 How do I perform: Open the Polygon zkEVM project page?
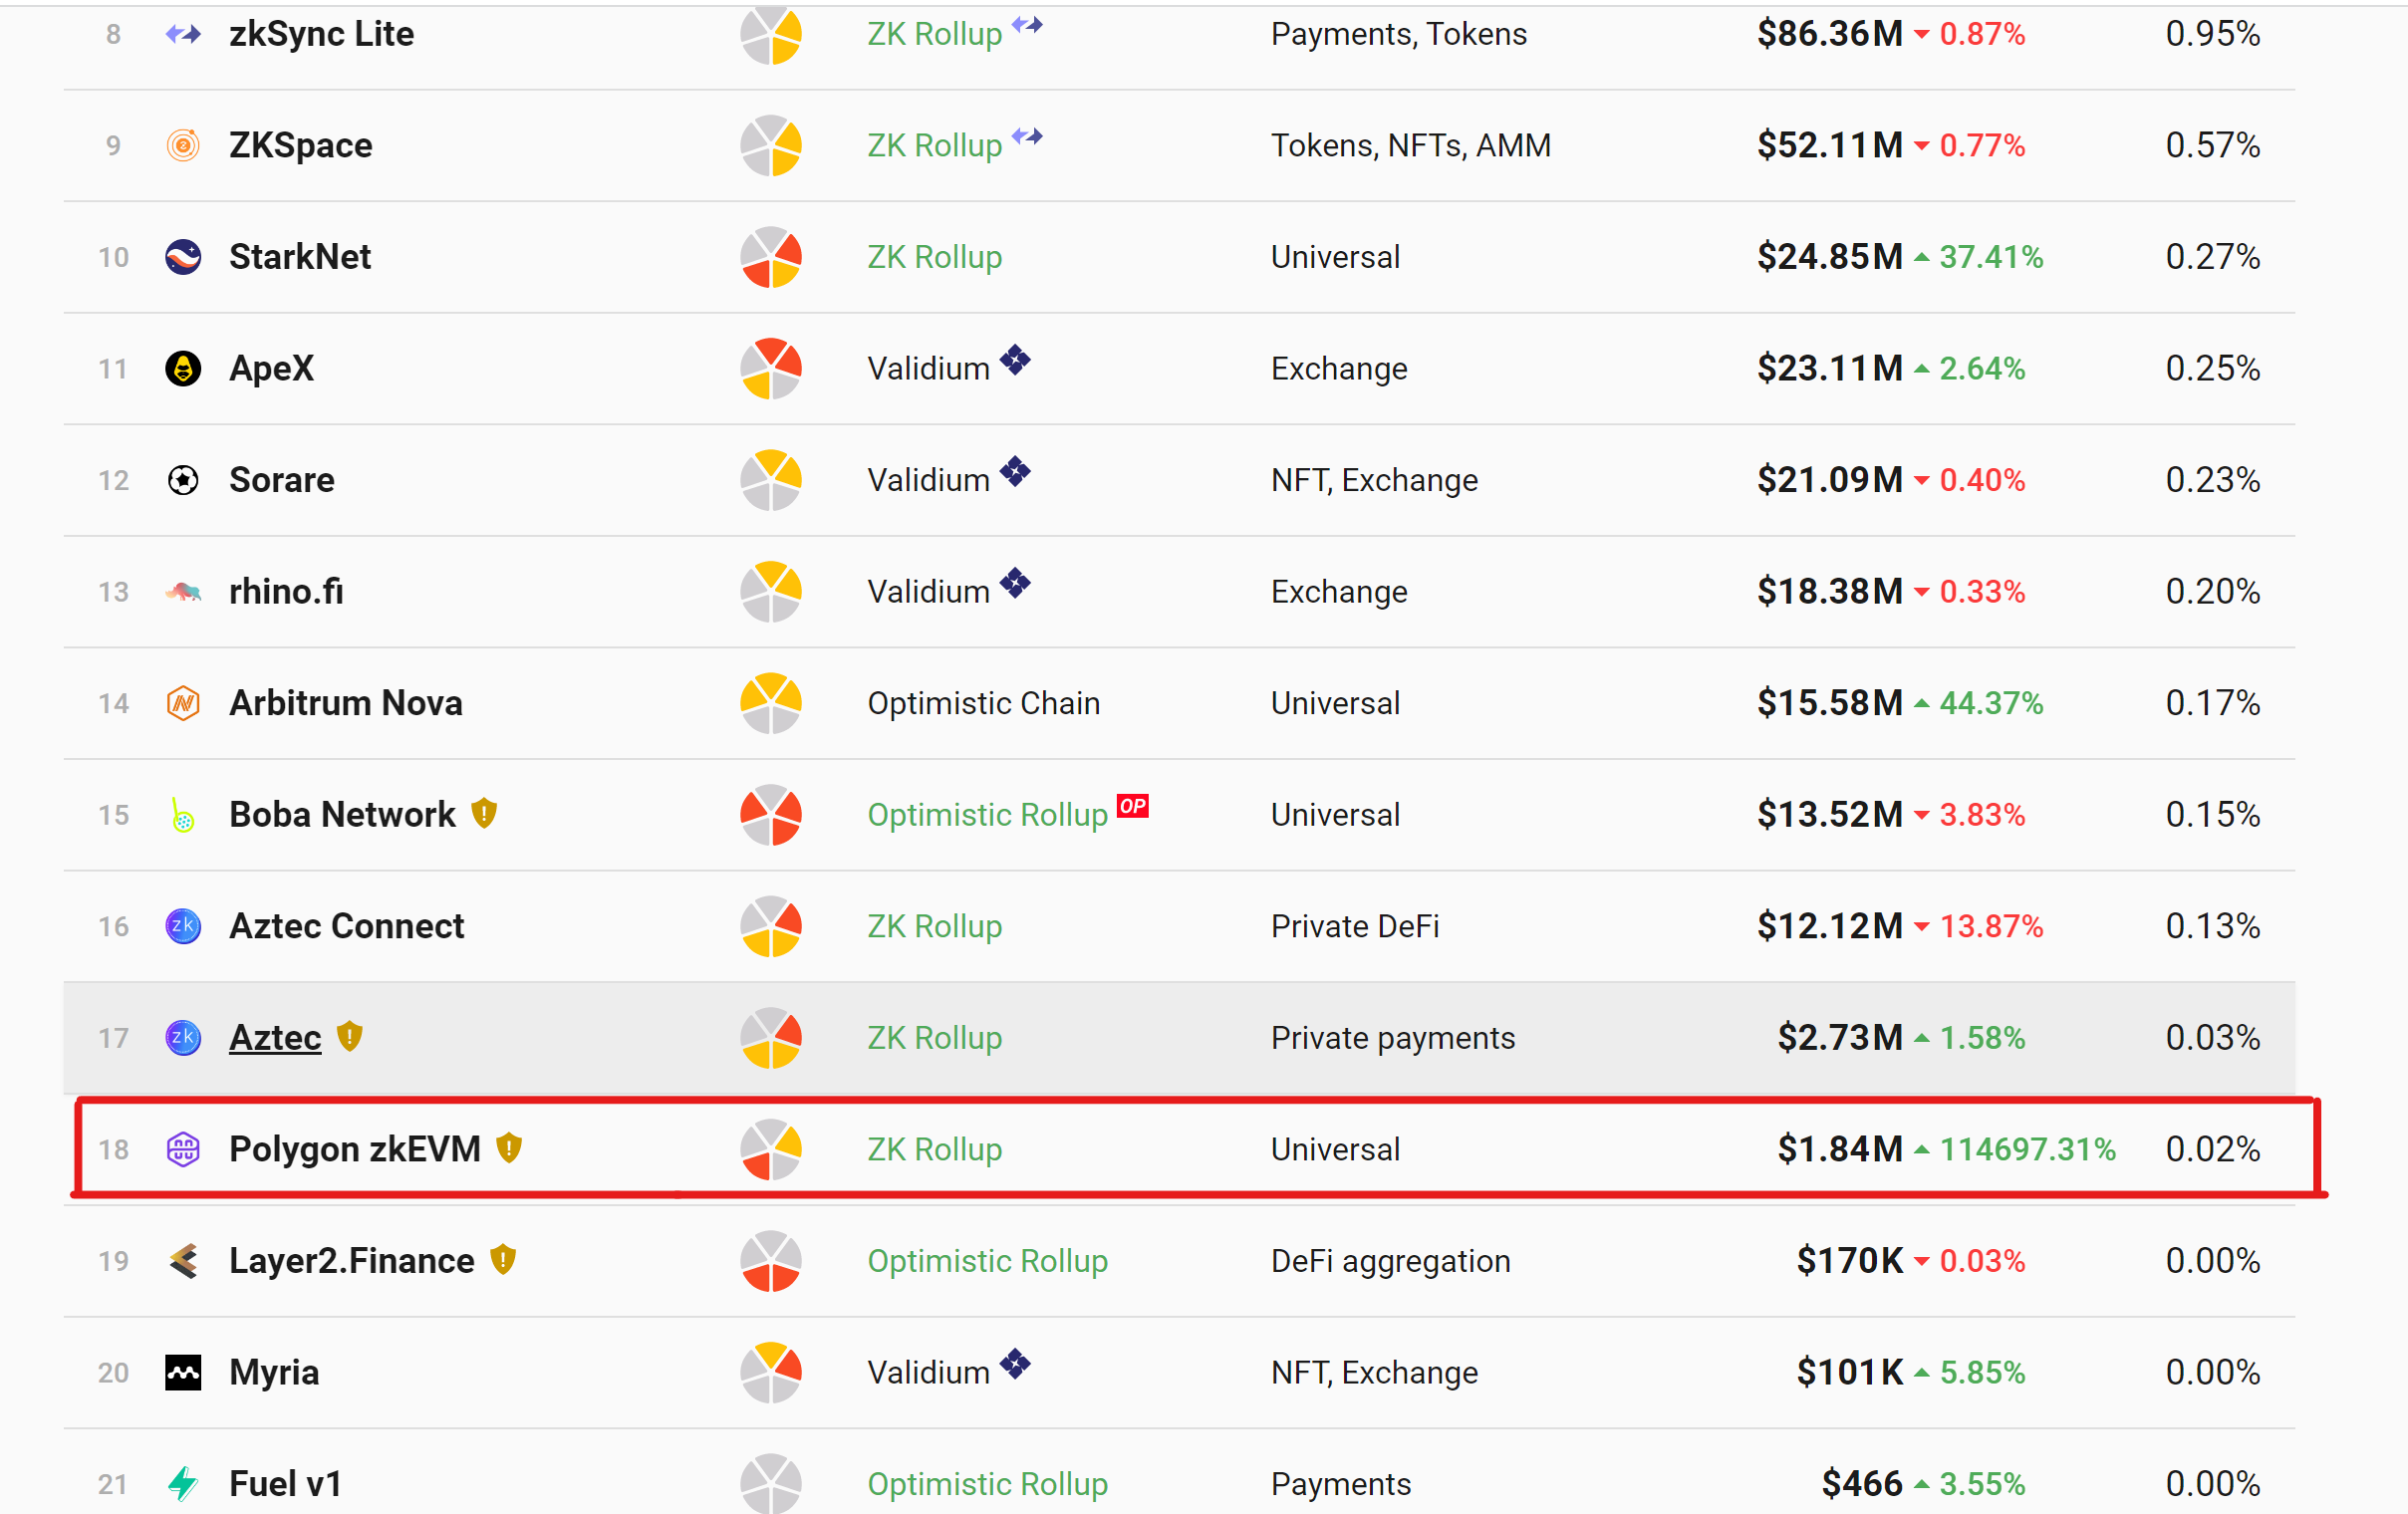point(355,1150)
